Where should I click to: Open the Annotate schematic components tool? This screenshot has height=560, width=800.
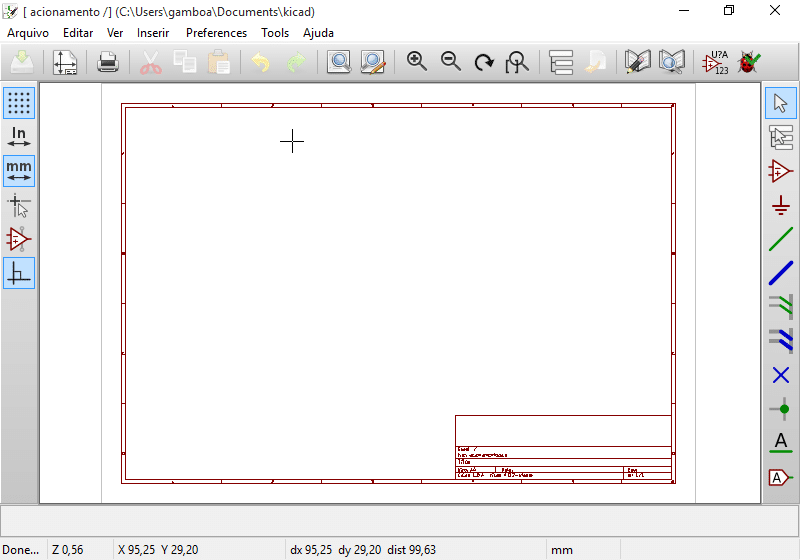[x=715, y=63]
